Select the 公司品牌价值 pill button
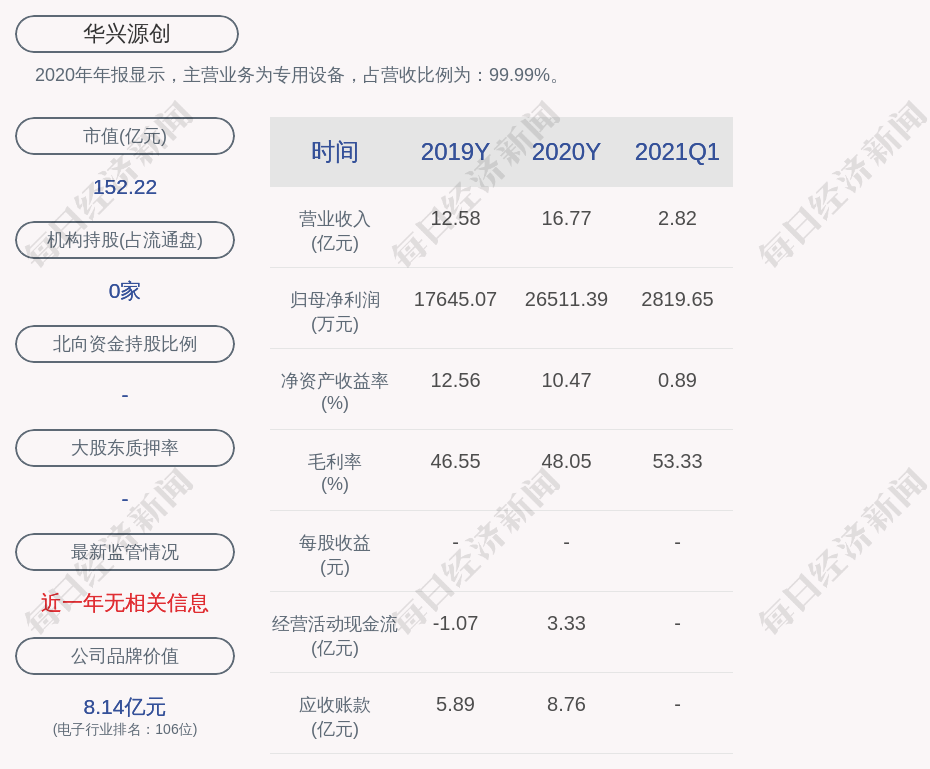The height and width of the screenshot is (769, 930). tap(125, 656)
